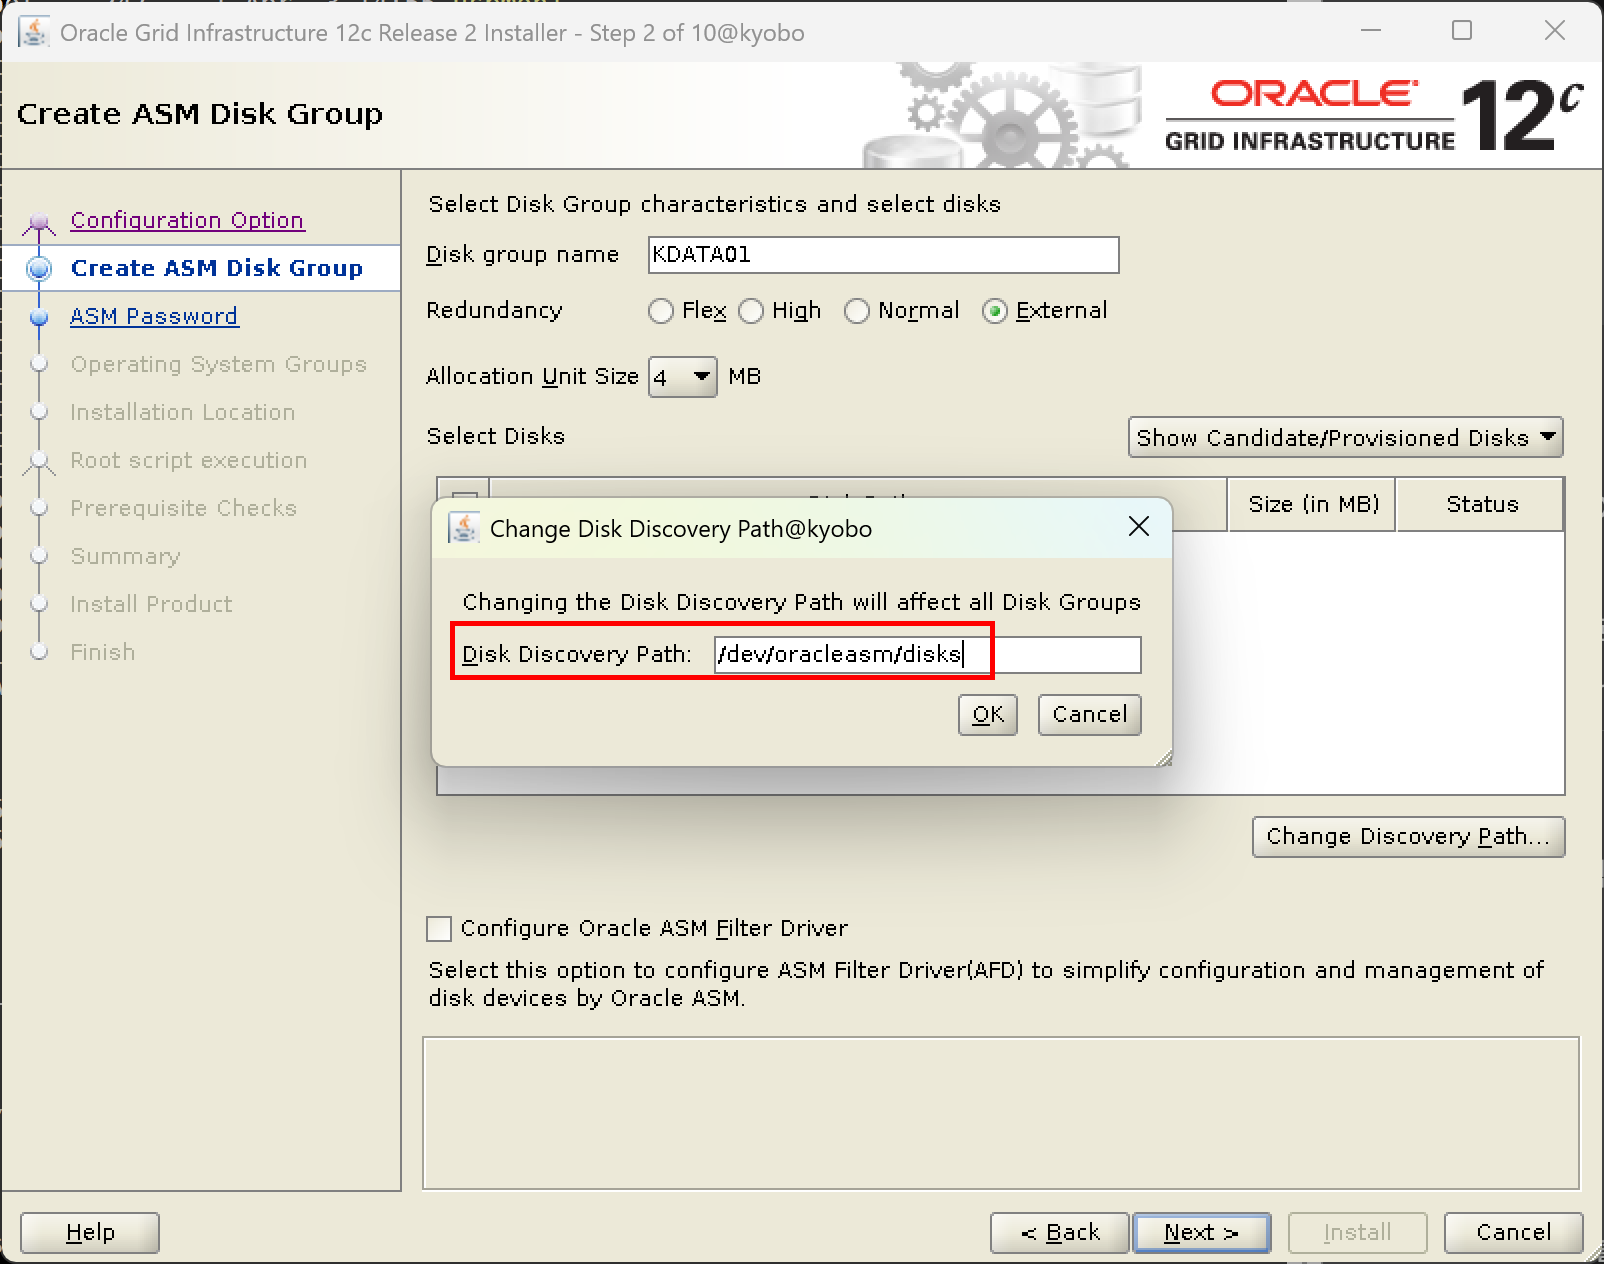Screen dimensions: 1604x1264
Task: Enable Configure Oracle ASM Filter Driver checkbox
Action: point(439,928)
